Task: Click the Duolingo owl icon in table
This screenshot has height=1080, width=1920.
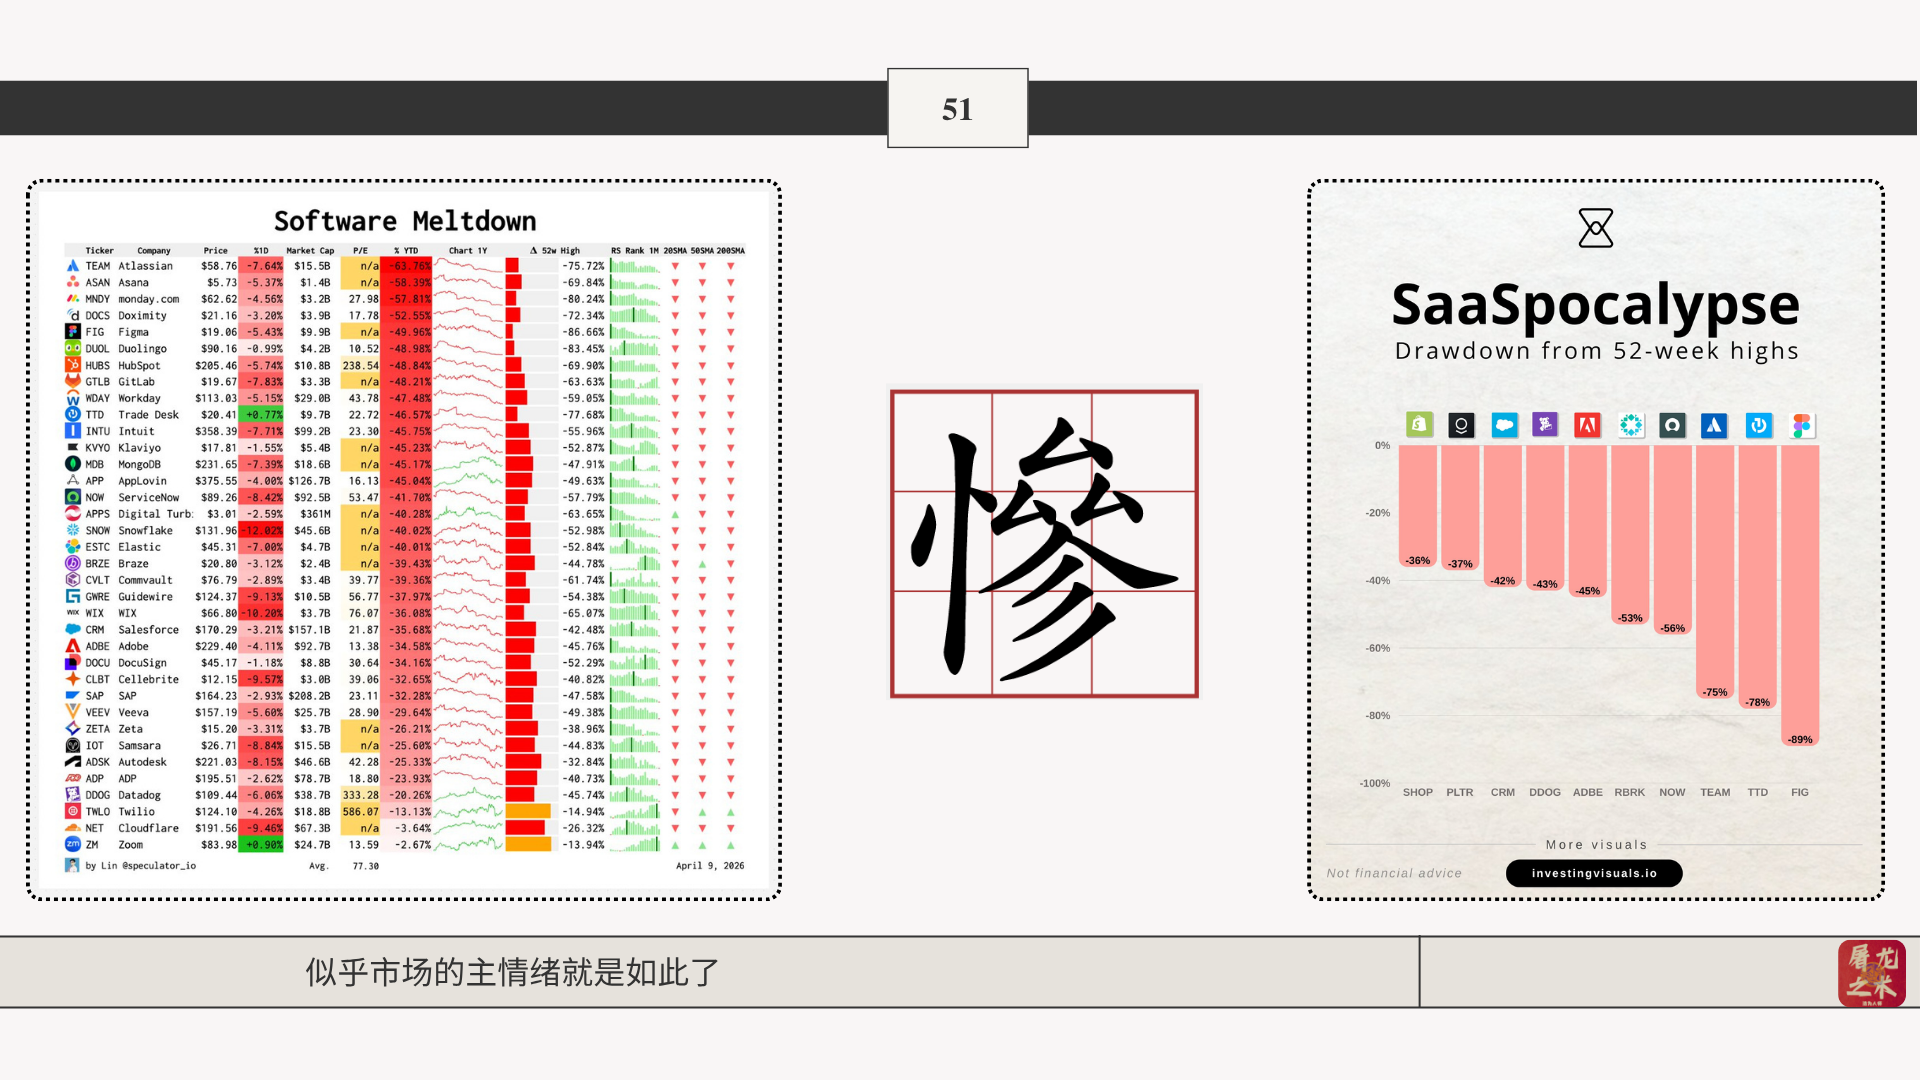Action: pos(73,349)
